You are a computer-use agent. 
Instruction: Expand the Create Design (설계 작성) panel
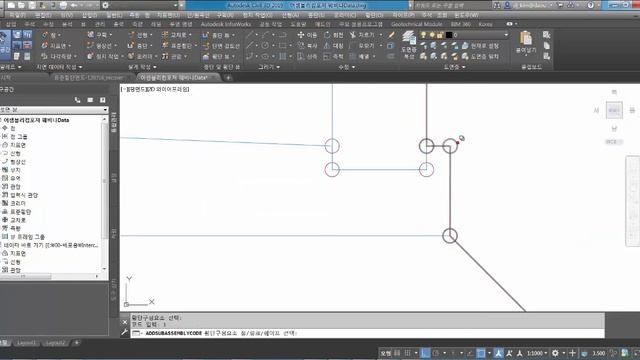tap(142, 67)
